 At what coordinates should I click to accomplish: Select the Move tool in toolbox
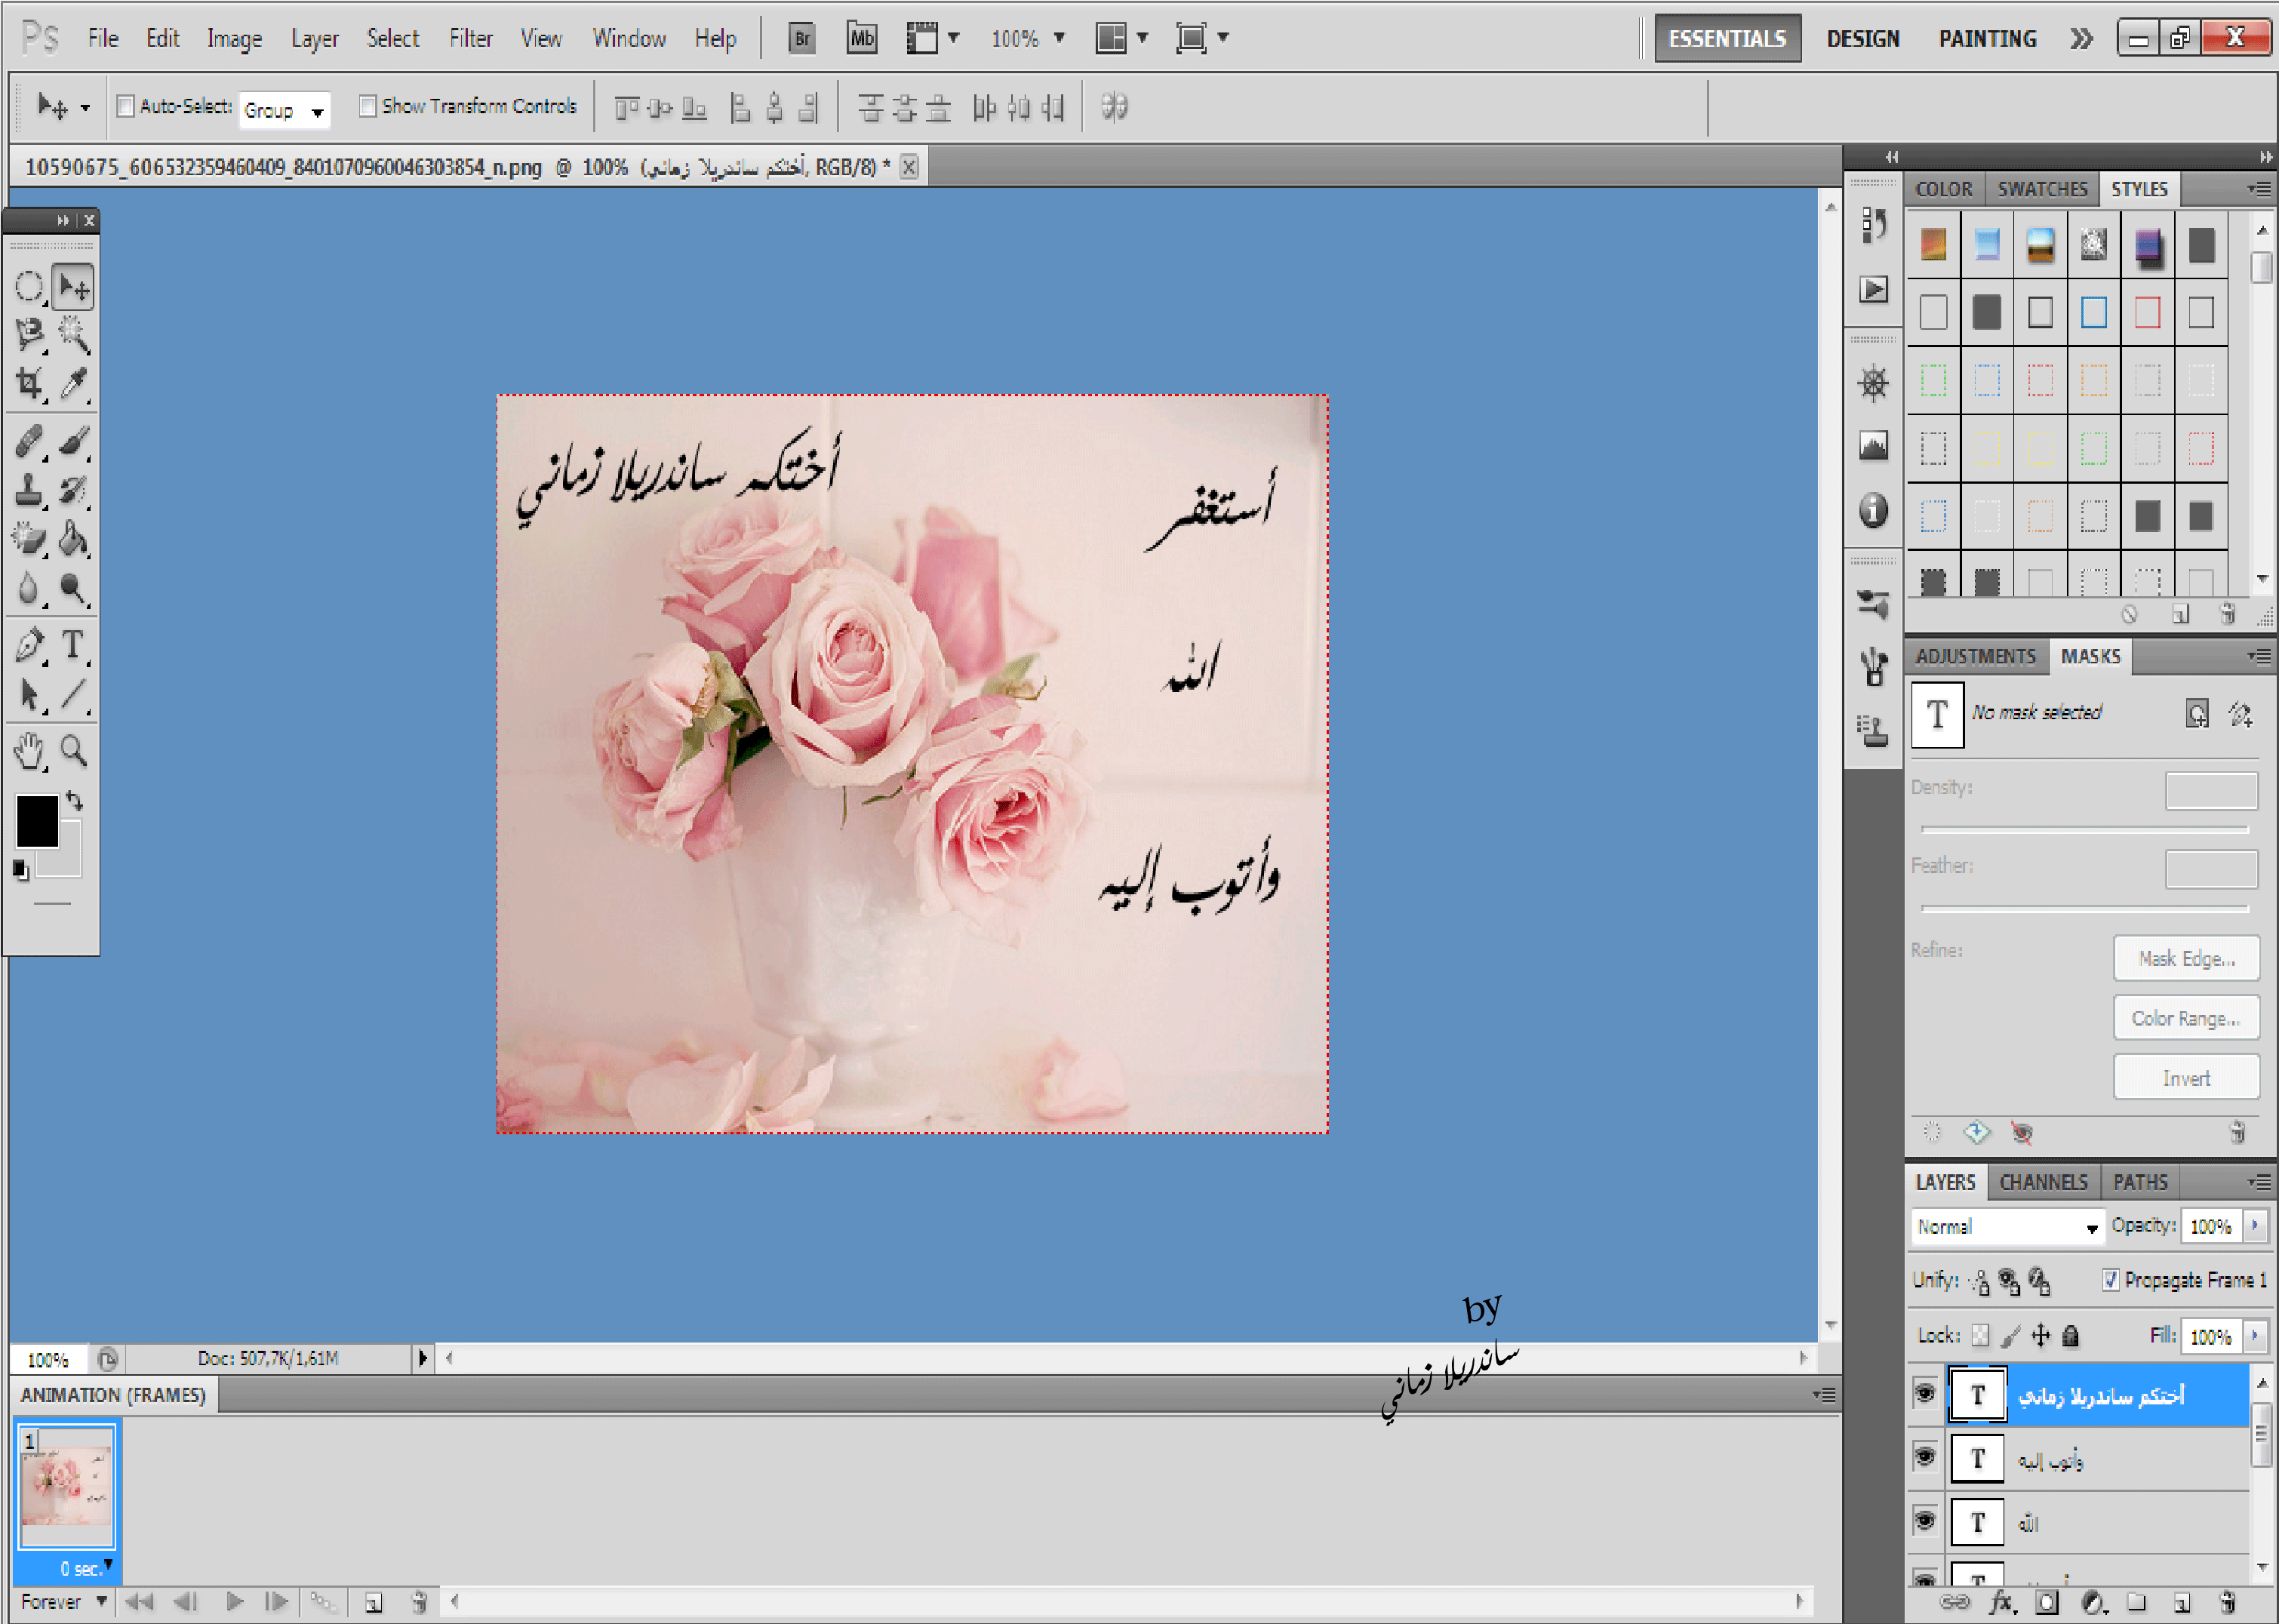click(x=74, y=288)
